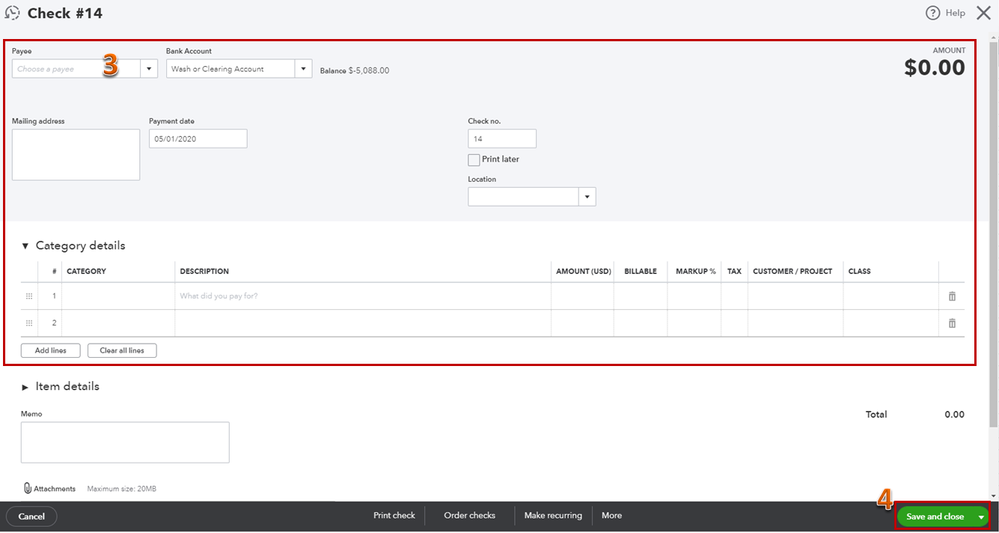Click the BILLABLE column header
The image size is (999, 533).
pos(640,271)
